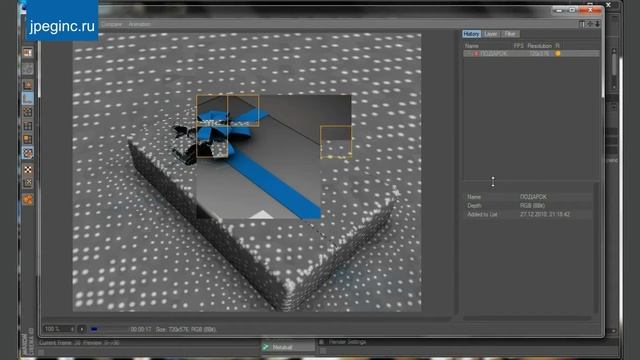The image size is (640, 360).
Task: Open the zoom percentage field showing 100 %
Action: click(x=59, y=329)
